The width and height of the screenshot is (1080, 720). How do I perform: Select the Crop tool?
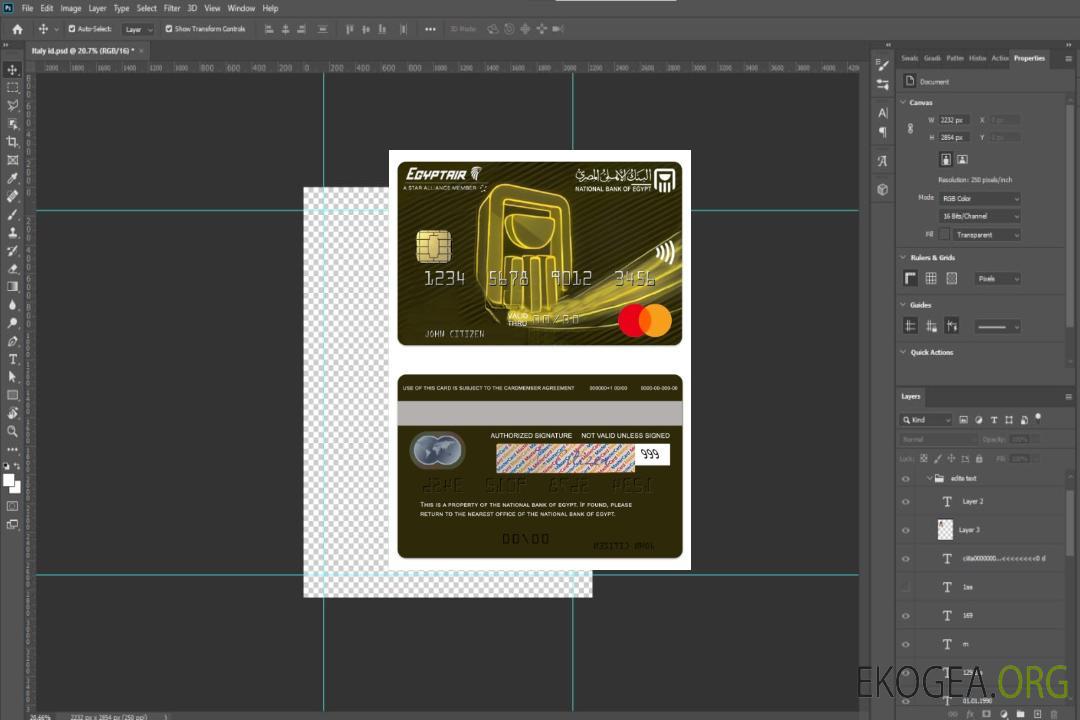tap(13, 142)
